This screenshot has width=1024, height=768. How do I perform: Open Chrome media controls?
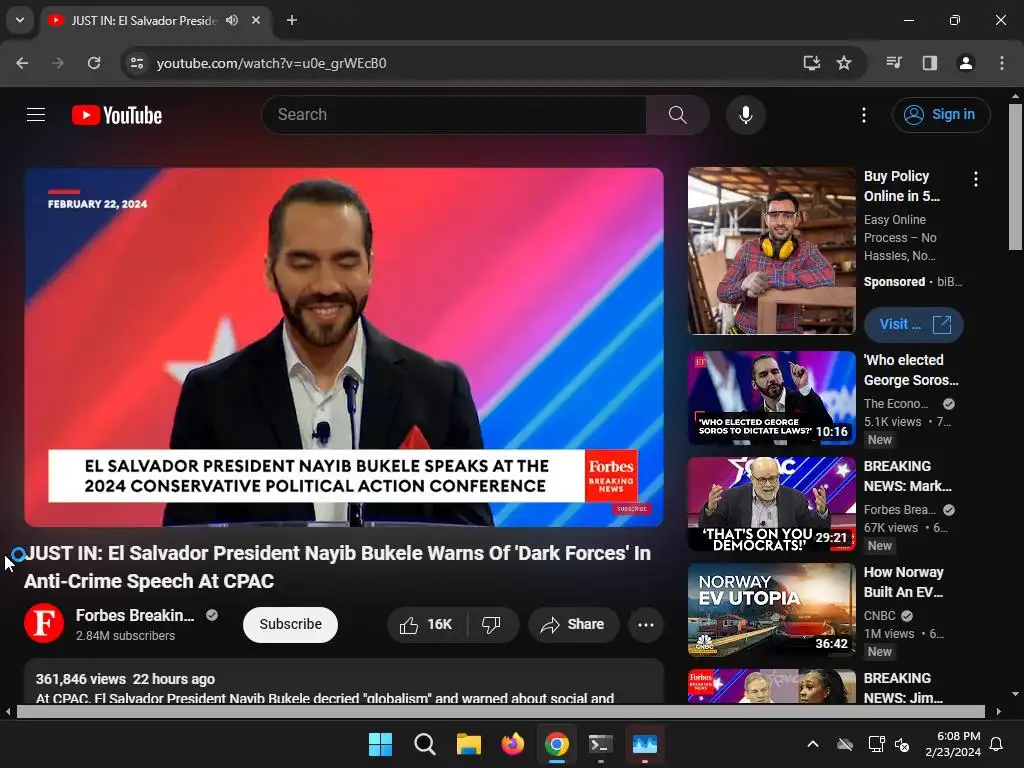tap(893, 63)
